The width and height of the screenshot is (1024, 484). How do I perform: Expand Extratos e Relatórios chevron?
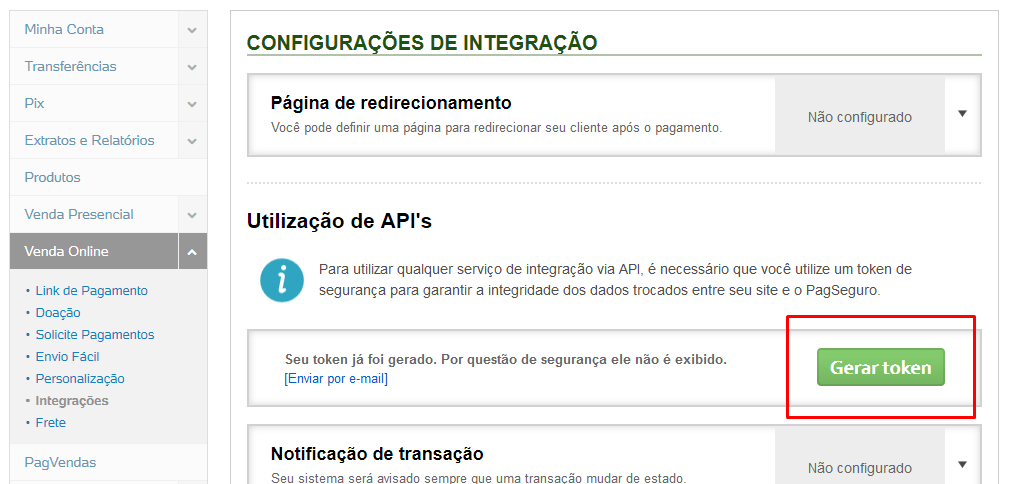coord(192,141)
